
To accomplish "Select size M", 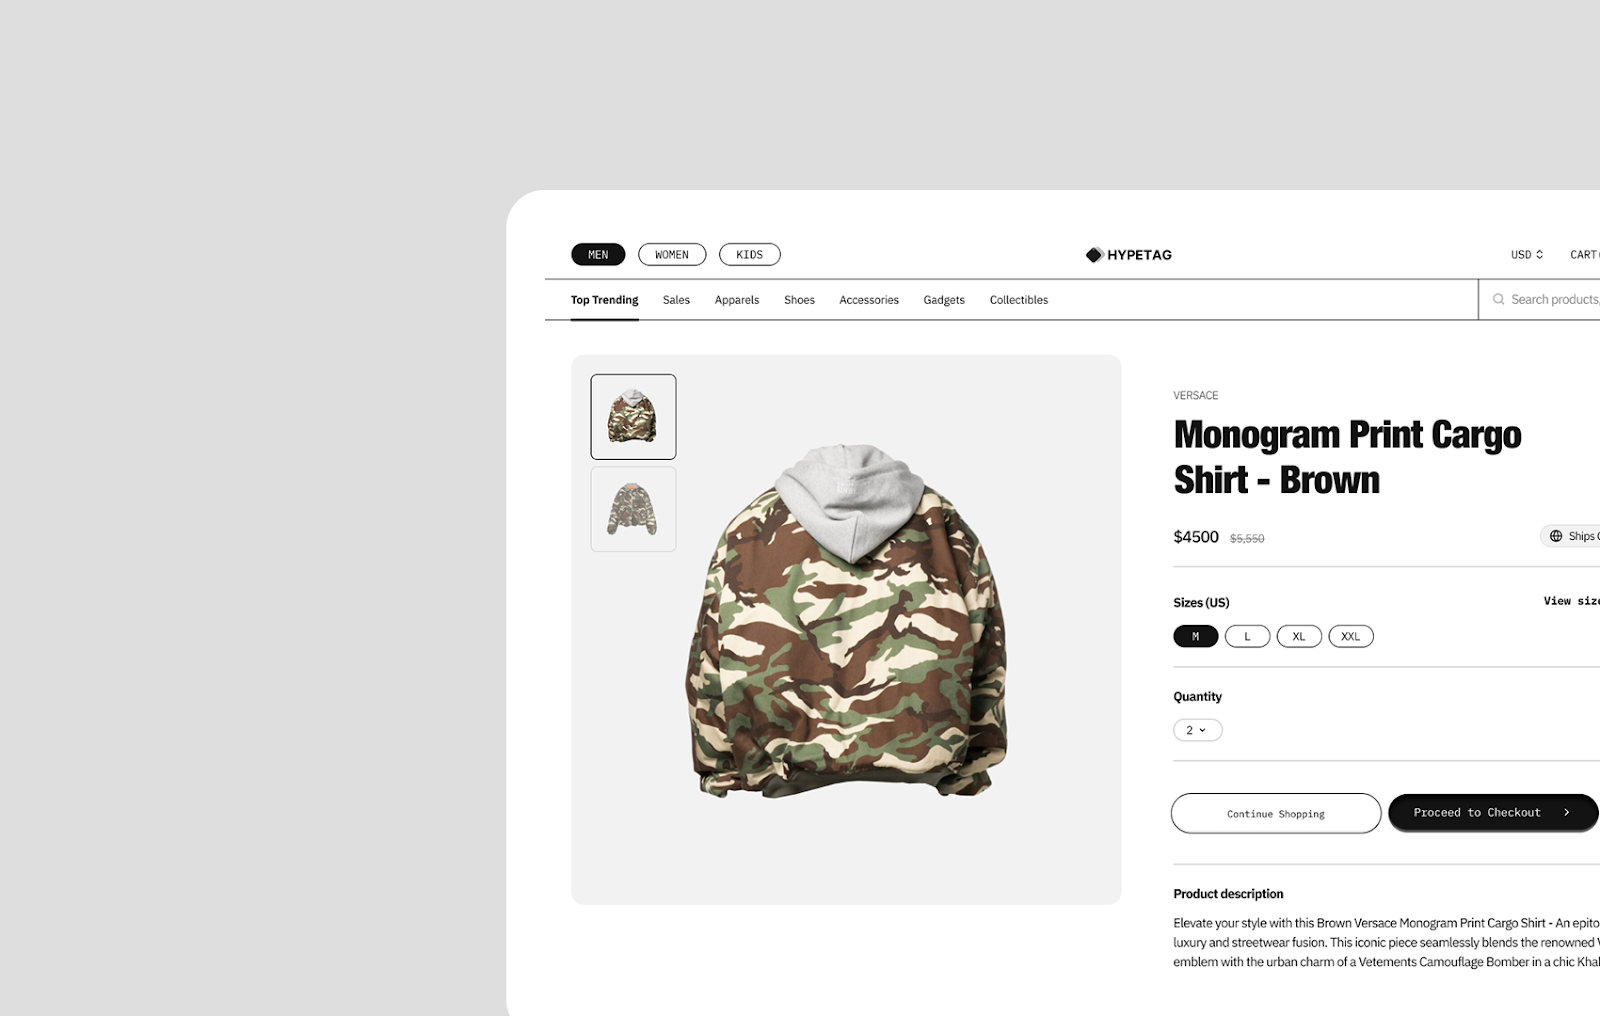I will pos(1195,636).
